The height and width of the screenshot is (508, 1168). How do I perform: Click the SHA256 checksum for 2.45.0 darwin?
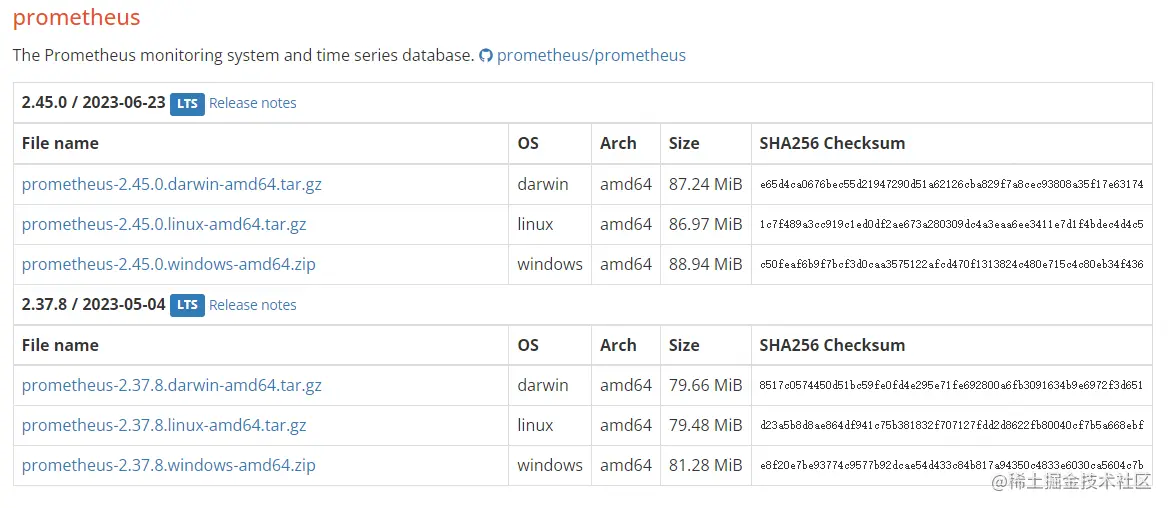pyautogui.click(x=951, y=185)
